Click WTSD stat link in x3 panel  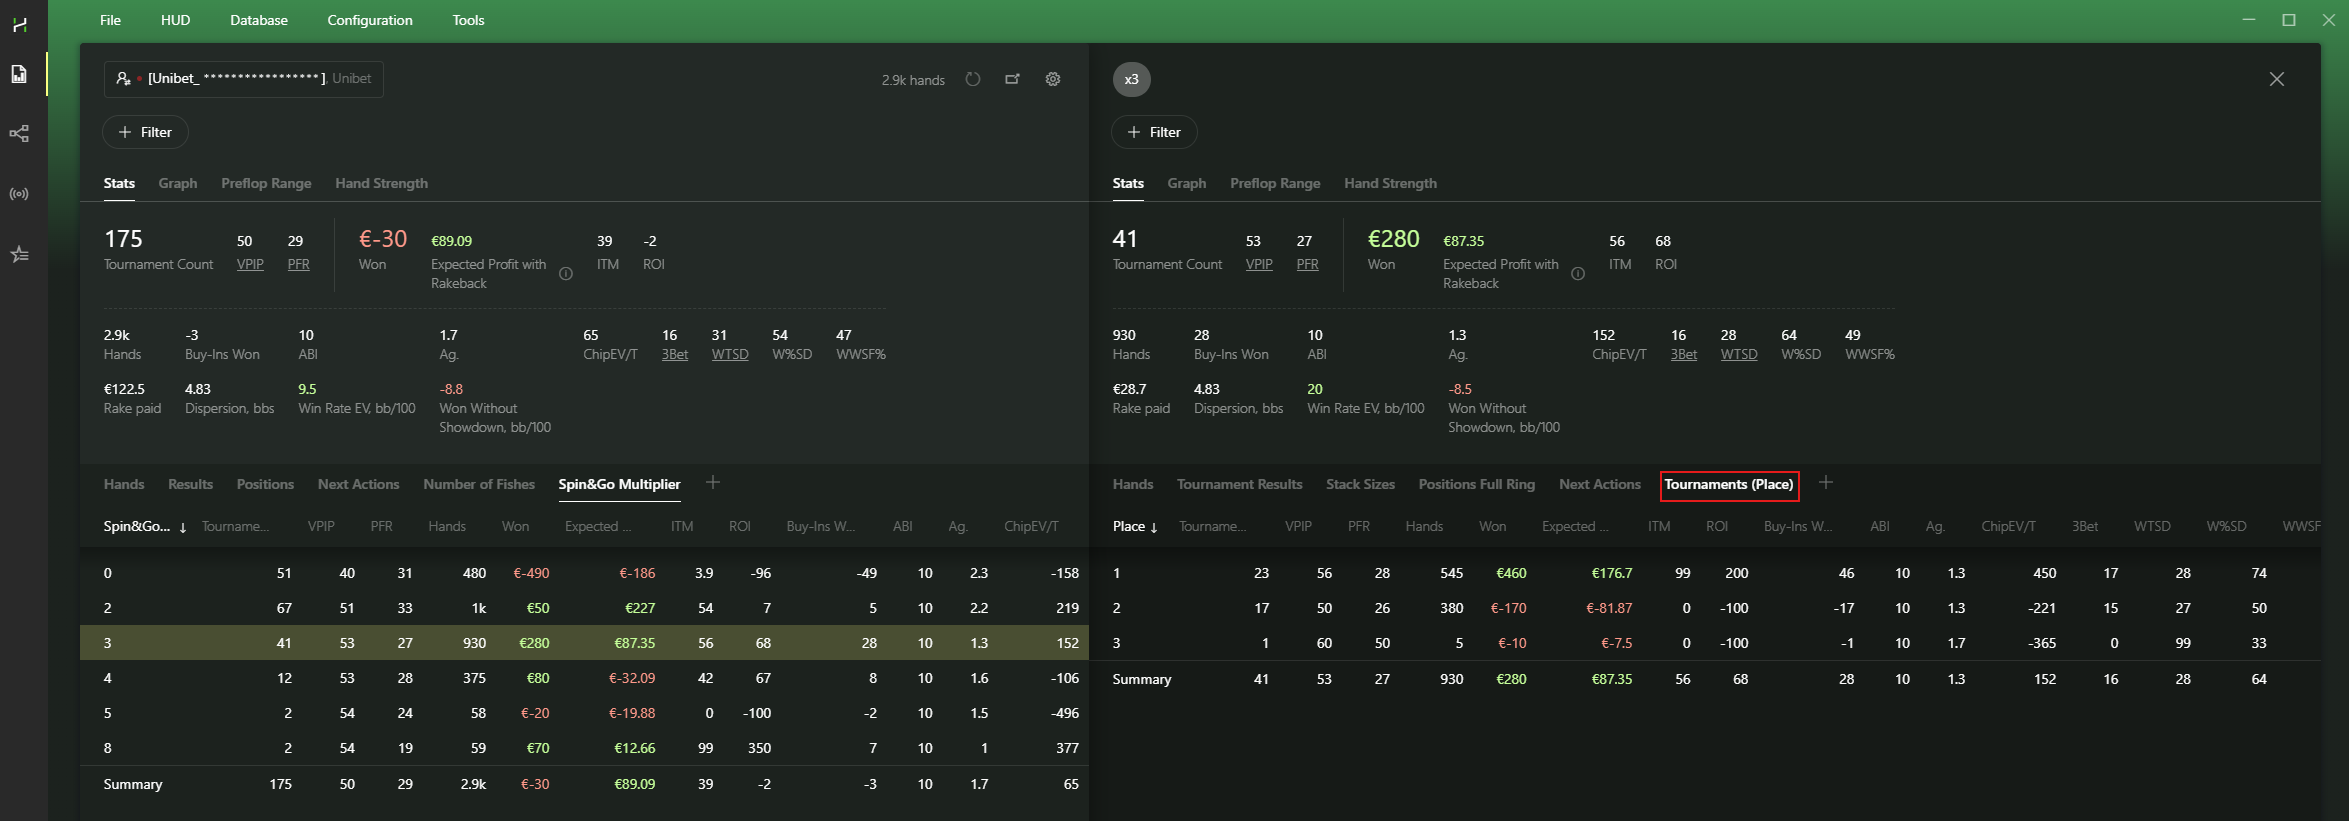[1739, 354]
